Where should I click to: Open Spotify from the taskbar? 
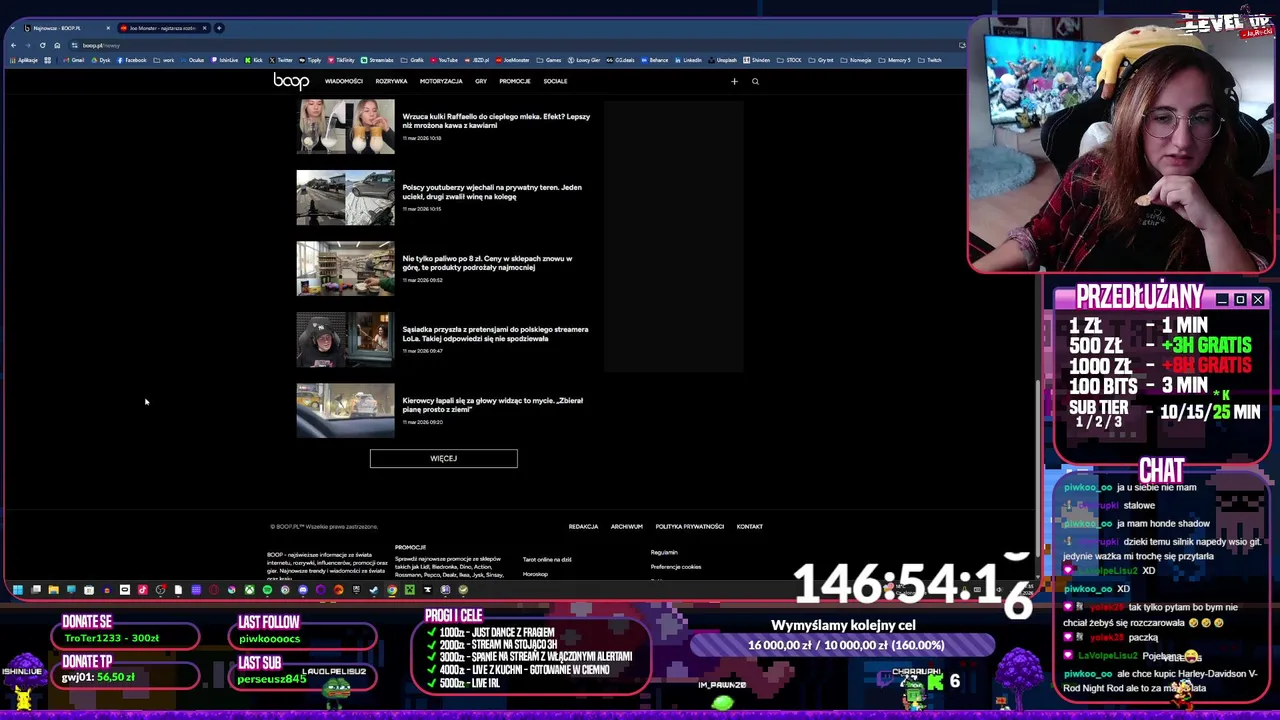(267, 590)
